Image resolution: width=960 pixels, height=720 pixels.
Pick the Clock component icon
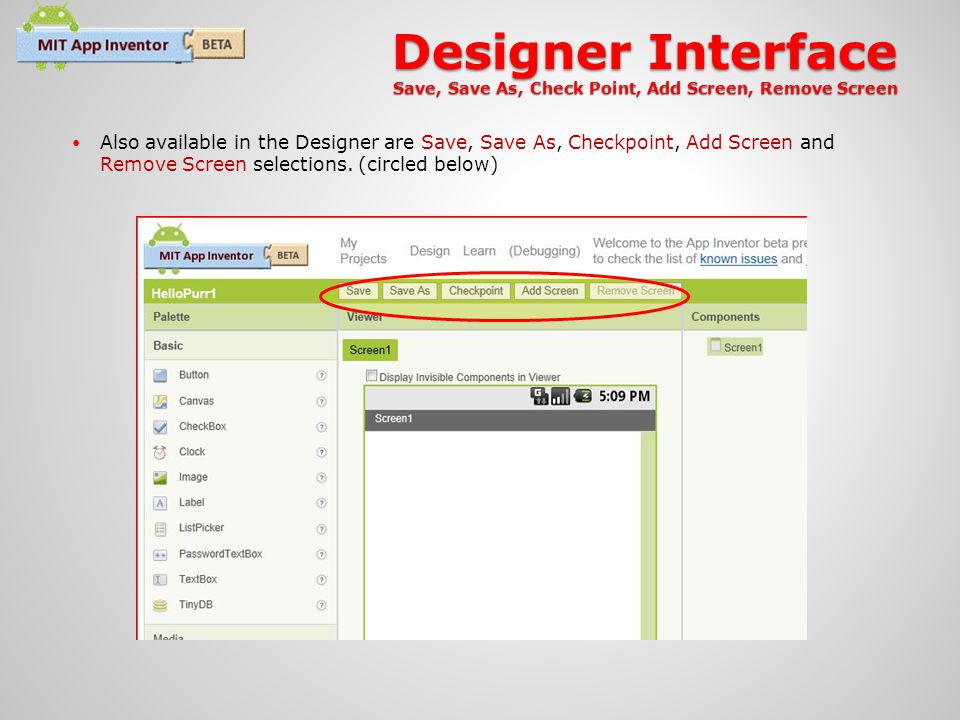click(160, 452)
